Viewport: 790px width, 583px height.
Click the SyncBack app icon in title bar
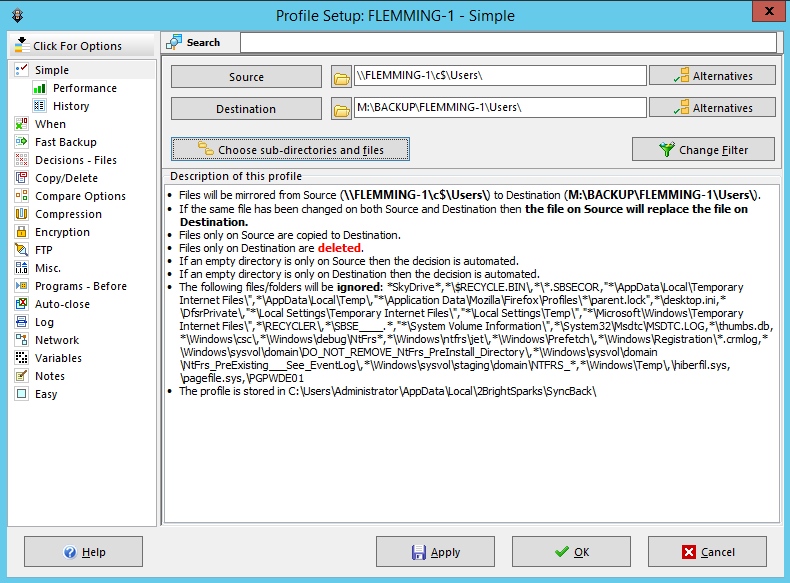pyautogui.click(x=18, y=16)
